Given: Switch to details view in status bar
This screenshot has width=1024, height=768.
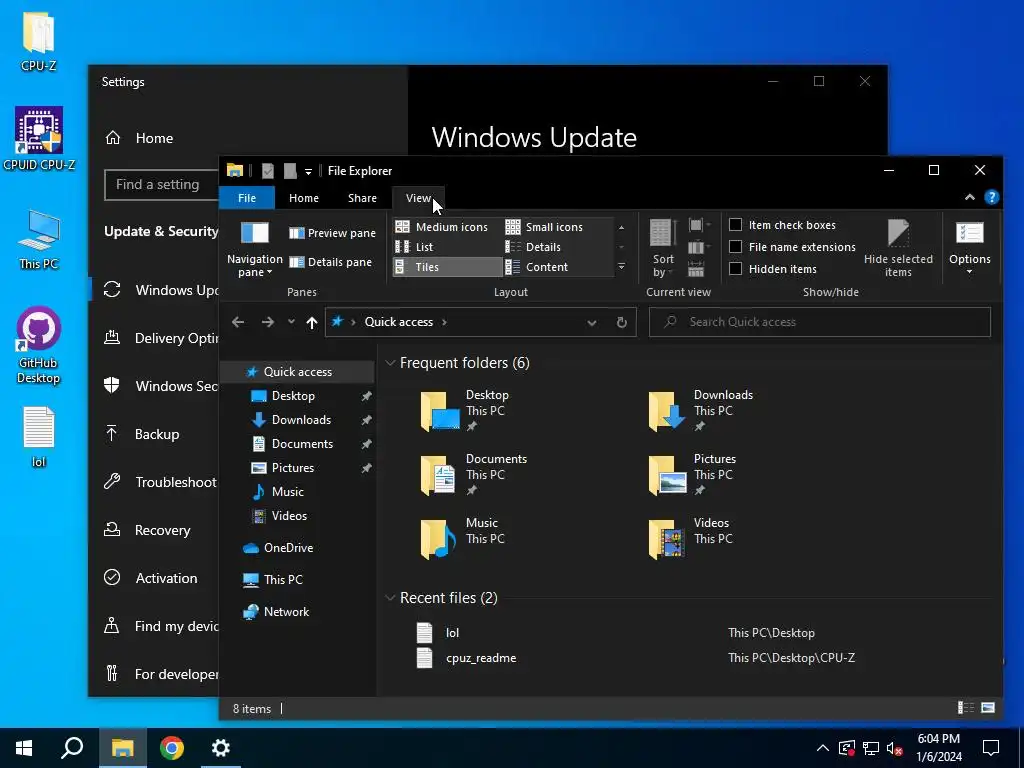Looking at the screenshot, I should [x=965, y=708].
